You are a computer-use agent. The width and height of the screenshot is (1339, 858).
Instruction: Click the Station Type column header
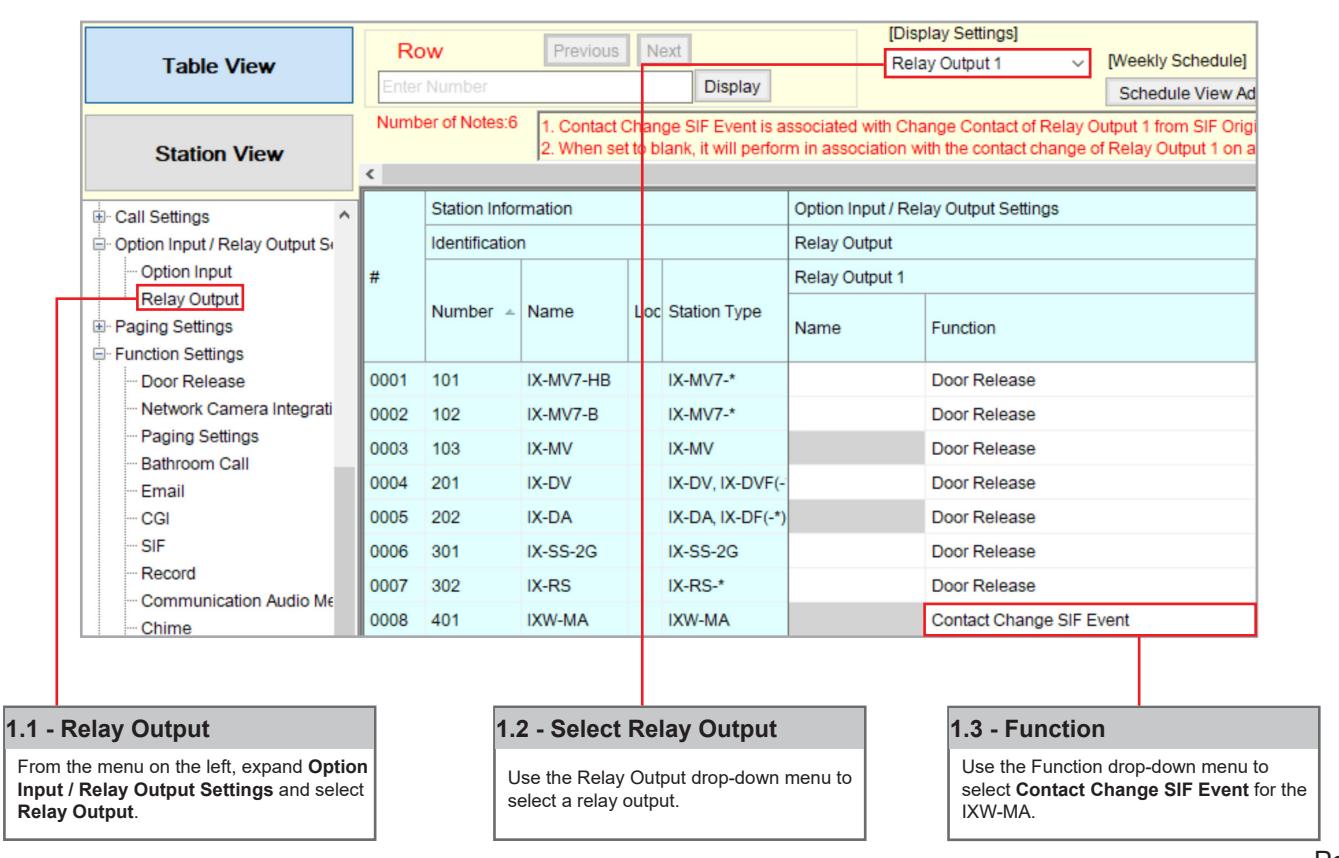pos(724,311)
